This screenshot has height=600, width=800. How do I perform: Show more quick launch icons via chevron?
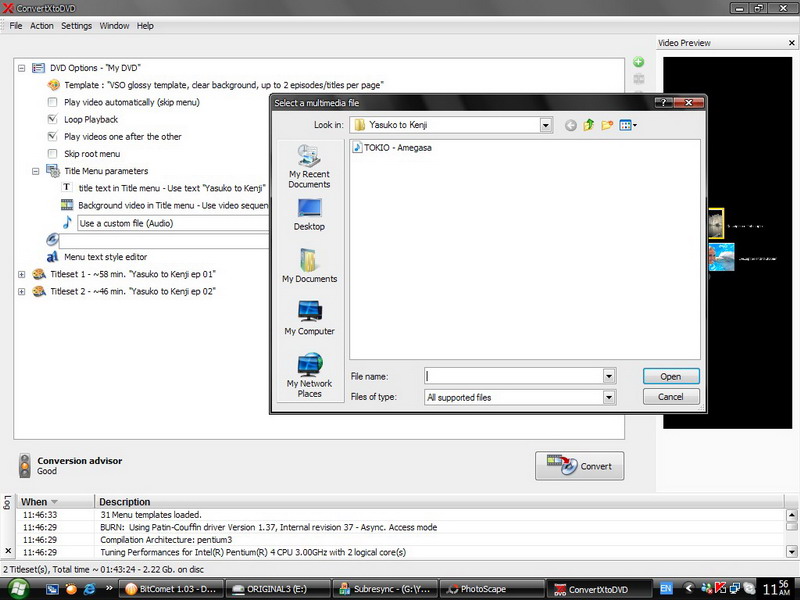[109, 588]
